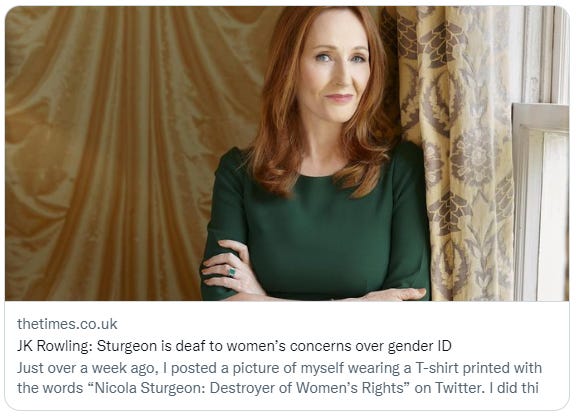The image size is (577, 419).
Task: Click 'JK Rowling:' at the headline start
Action: click(x=55, y=346)
